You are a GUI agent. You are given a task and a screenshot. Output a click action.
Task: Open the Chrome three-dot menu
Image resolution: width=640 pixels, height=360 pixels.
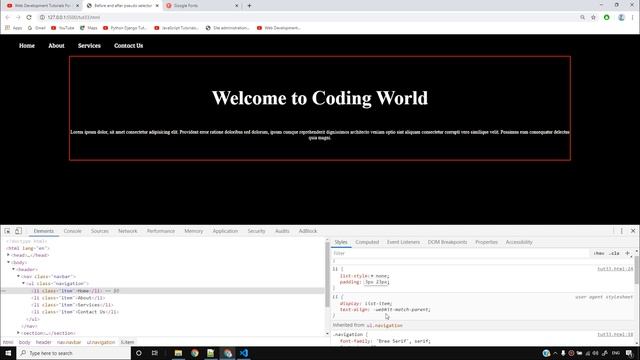(x=632, y=17)
